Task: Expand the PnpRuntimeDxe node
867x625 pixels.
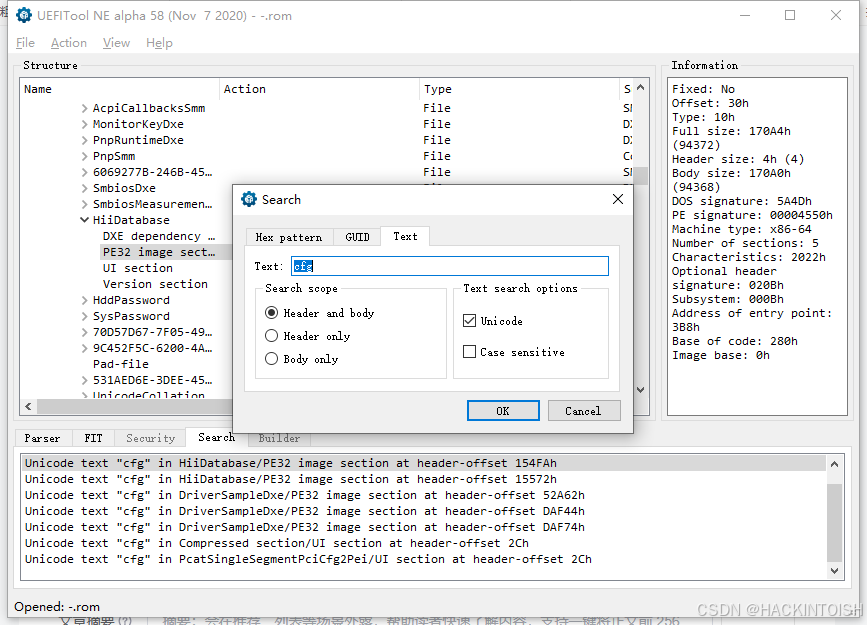Action: tap(85, 140)
